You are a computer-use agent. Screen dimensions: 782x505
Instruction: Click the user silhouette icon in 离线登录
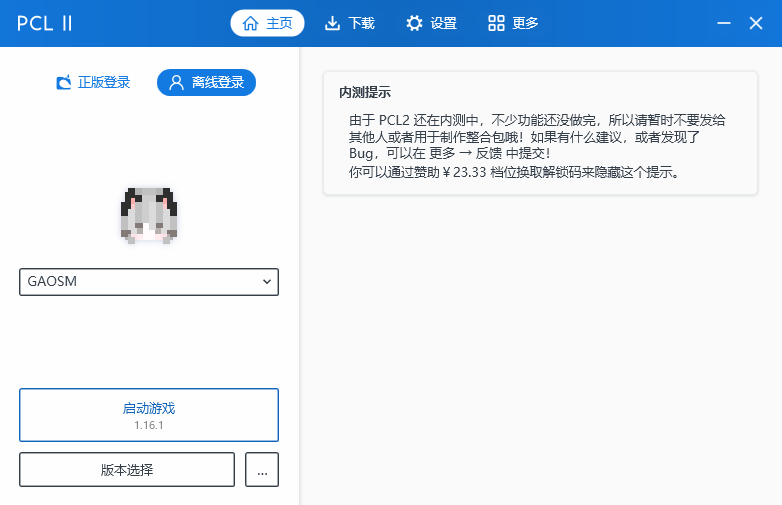(176, 82)
